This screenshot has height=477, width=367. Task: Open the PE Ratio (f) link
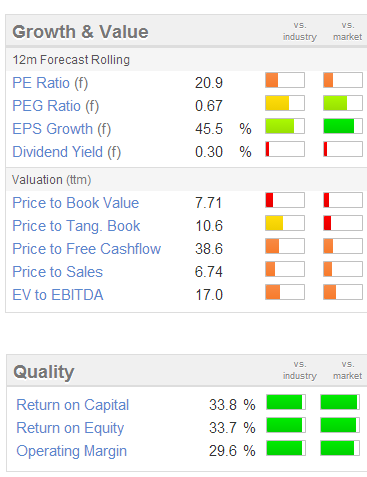coord(50,83)
